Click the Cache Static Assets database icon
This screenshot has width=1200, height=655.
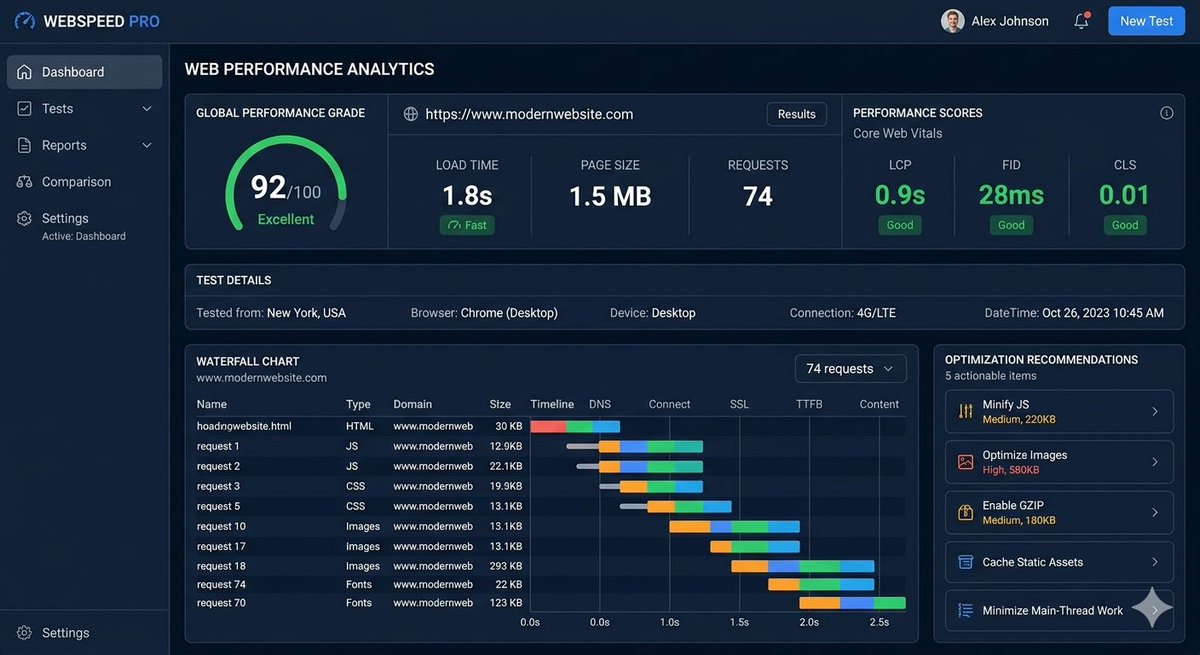(x=965, y=562)
